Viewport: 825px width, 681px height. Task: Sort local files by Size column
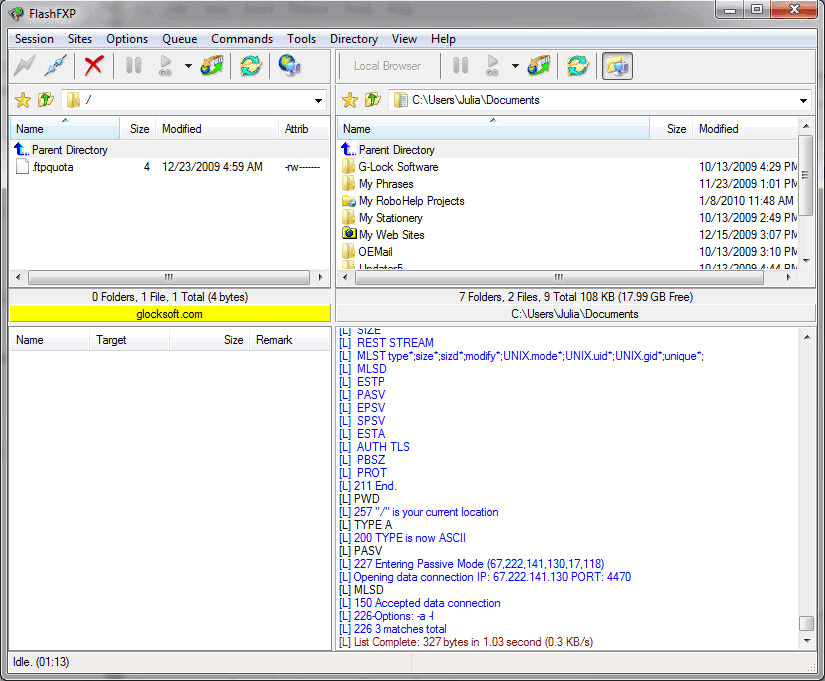tap(676, 129)
